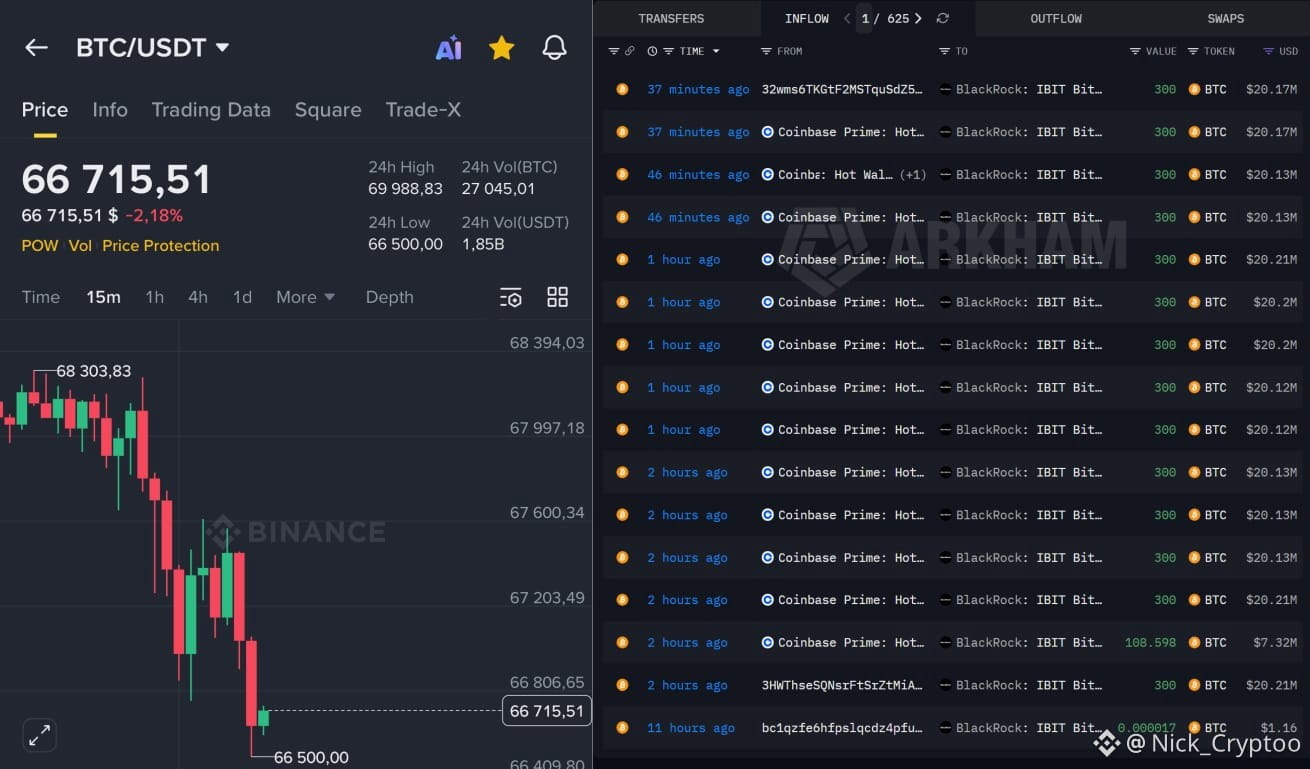Select the Time chart view
The width and height of the screenshot is (1310, 769).
[x=41, y=297]
